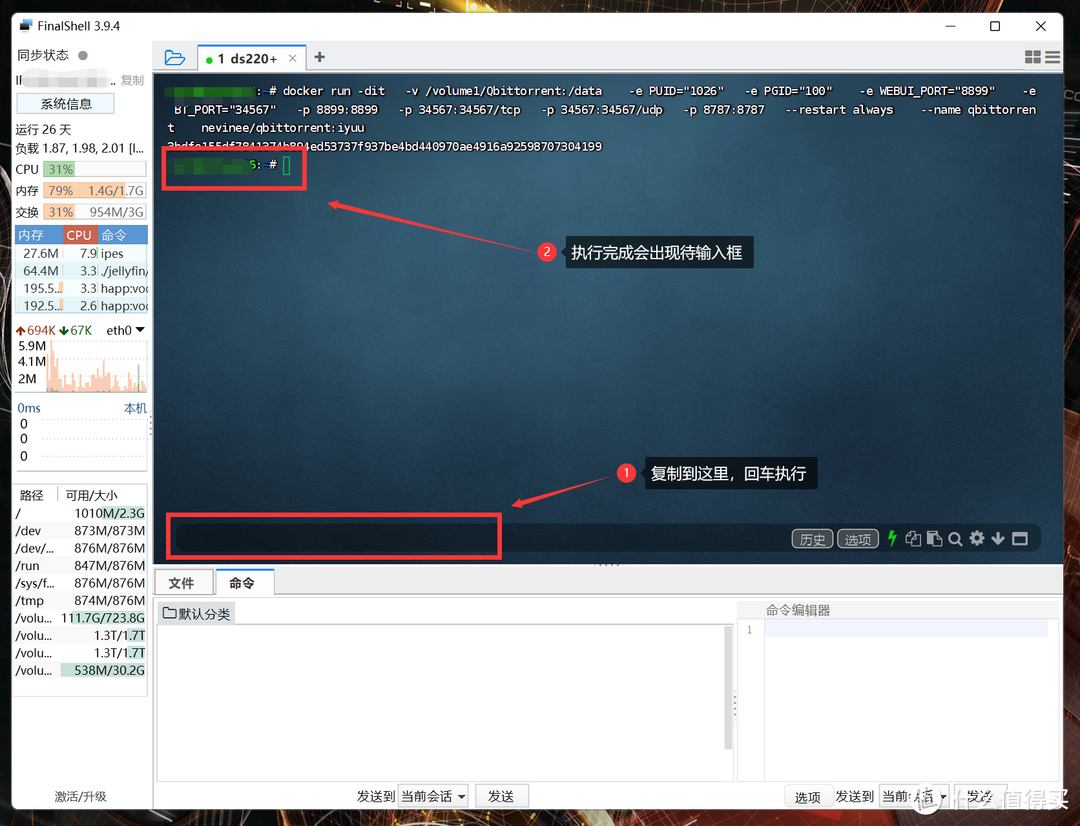Open command history with 历史 button

pos(812,539)
